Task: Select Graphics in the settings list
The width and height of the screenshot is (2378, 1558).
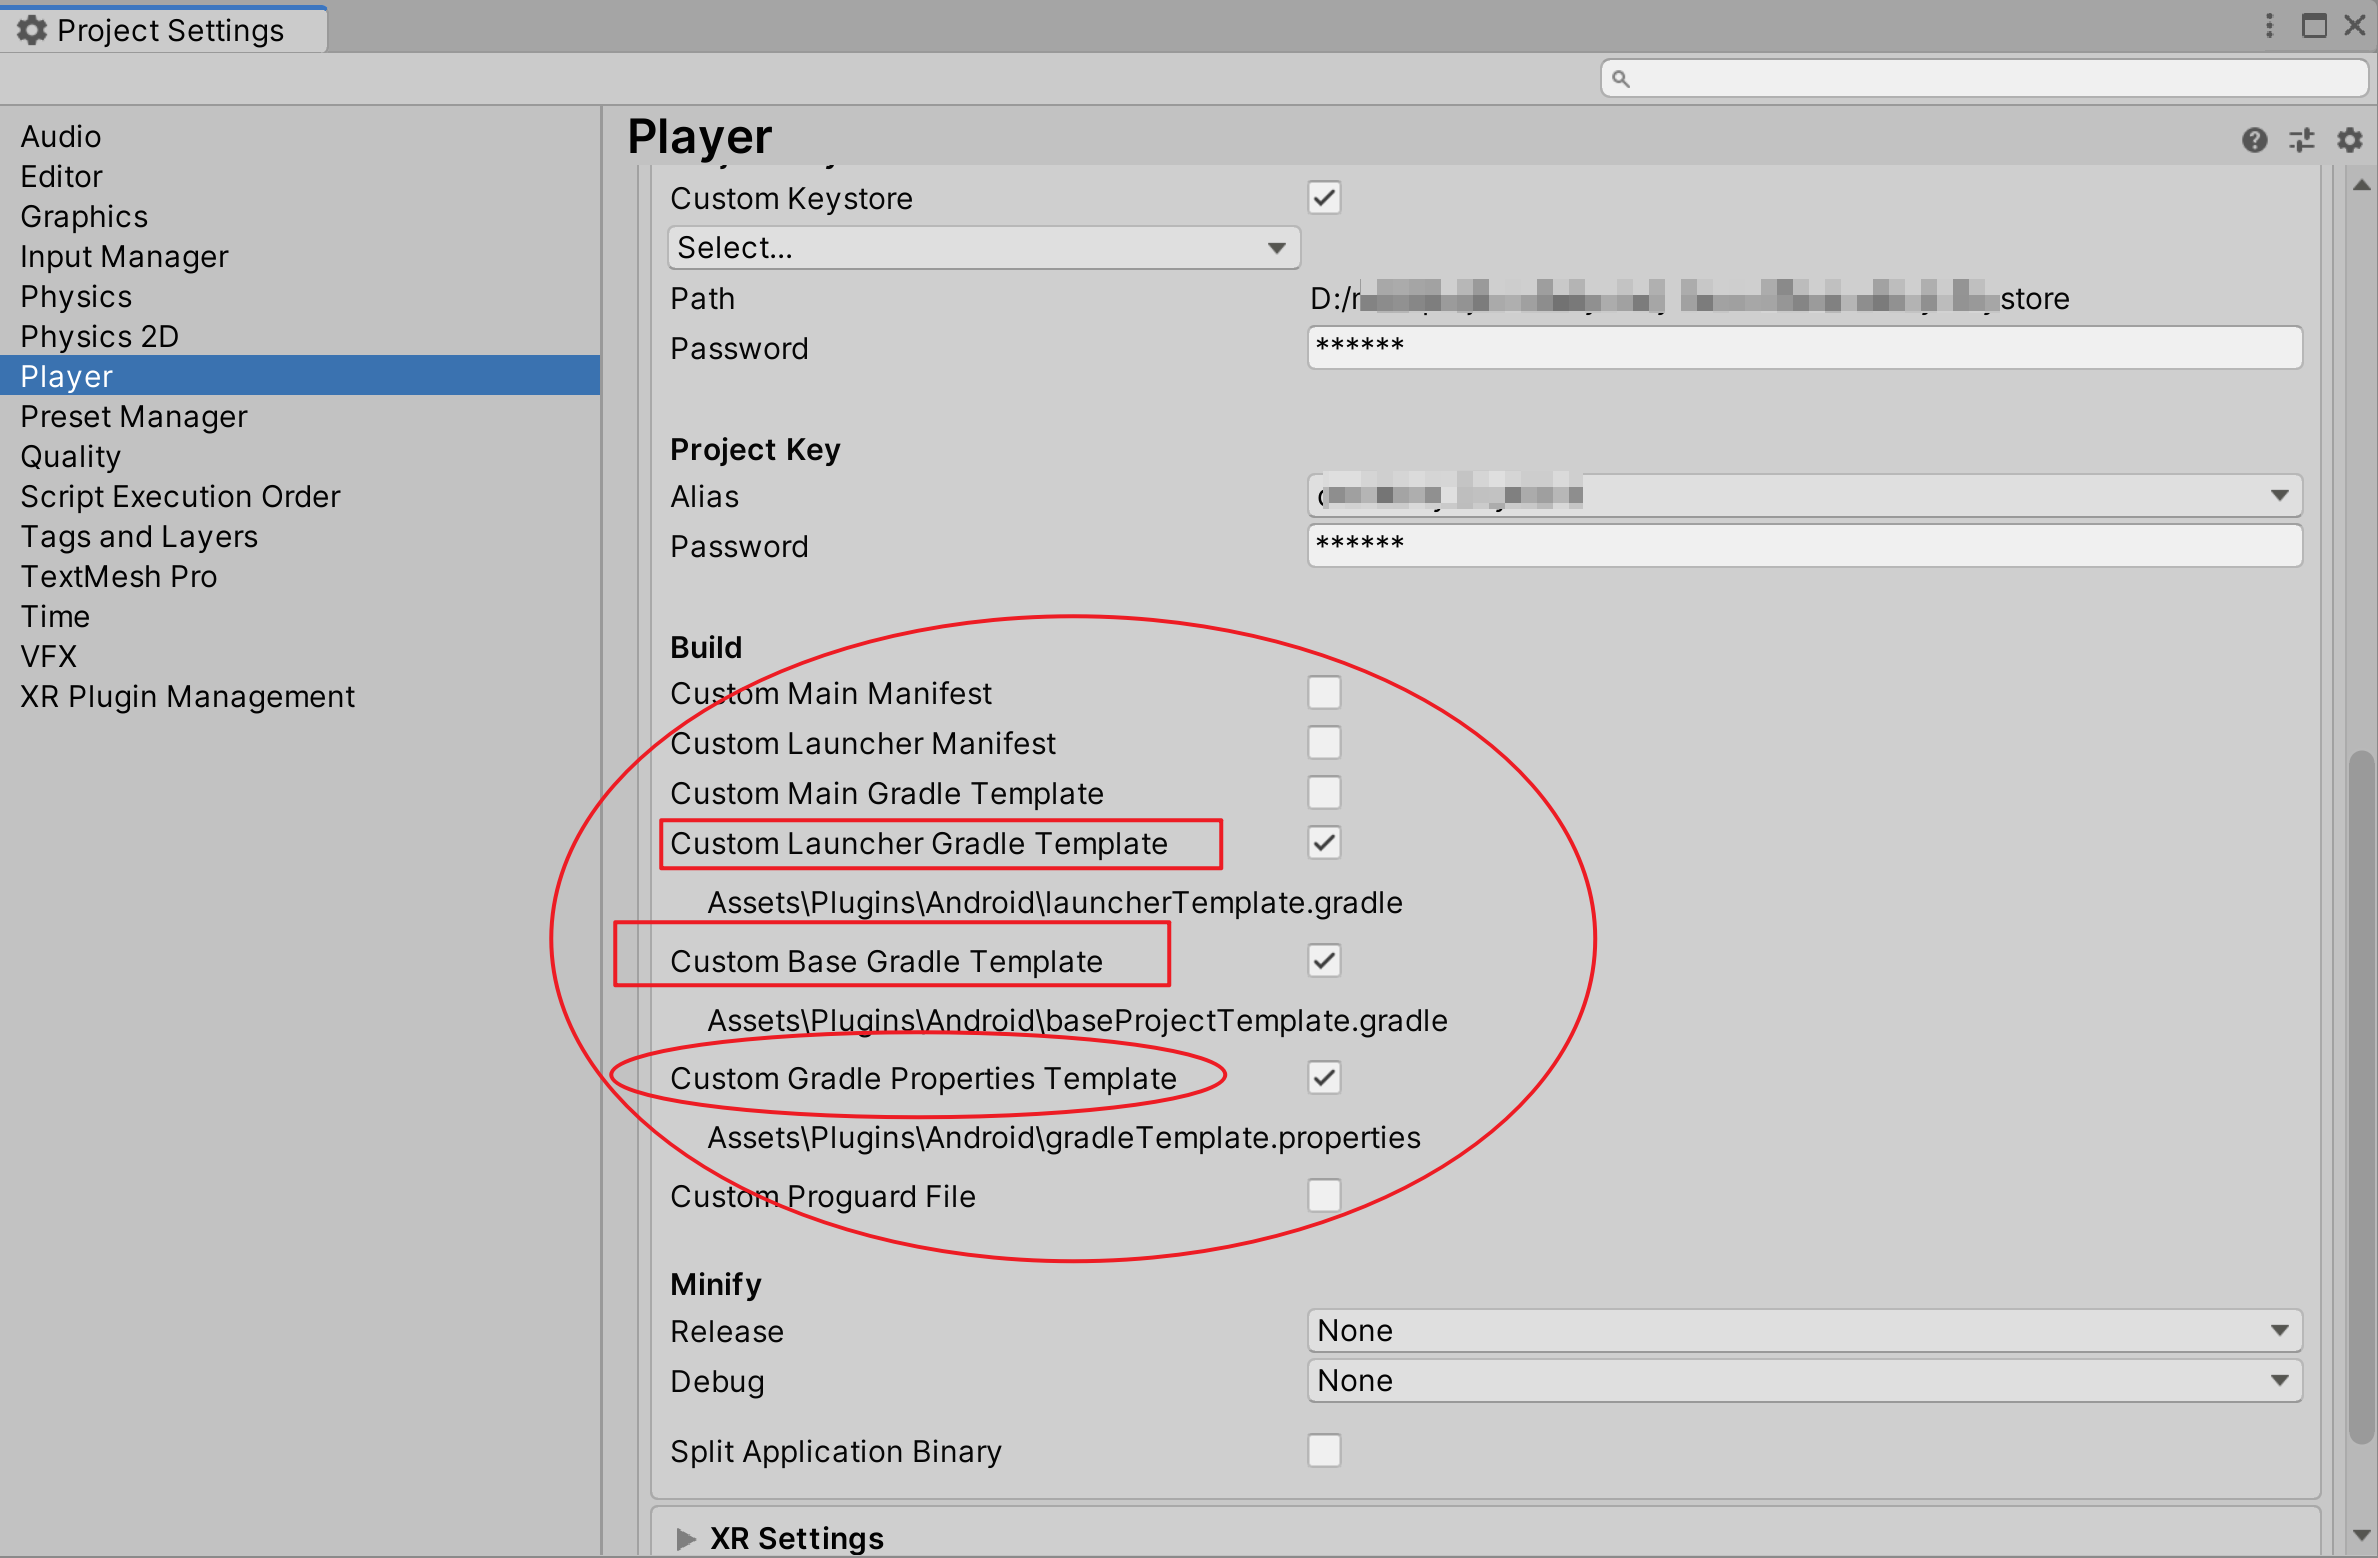Action: point(84,216)
